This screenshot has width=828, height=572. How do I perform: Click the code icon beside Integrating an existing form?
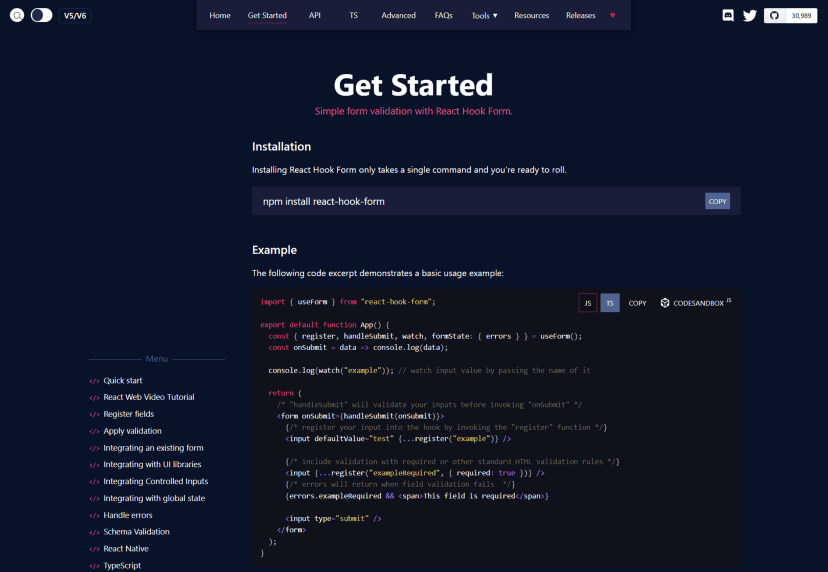pyautogui.click(x=95, y=448)
